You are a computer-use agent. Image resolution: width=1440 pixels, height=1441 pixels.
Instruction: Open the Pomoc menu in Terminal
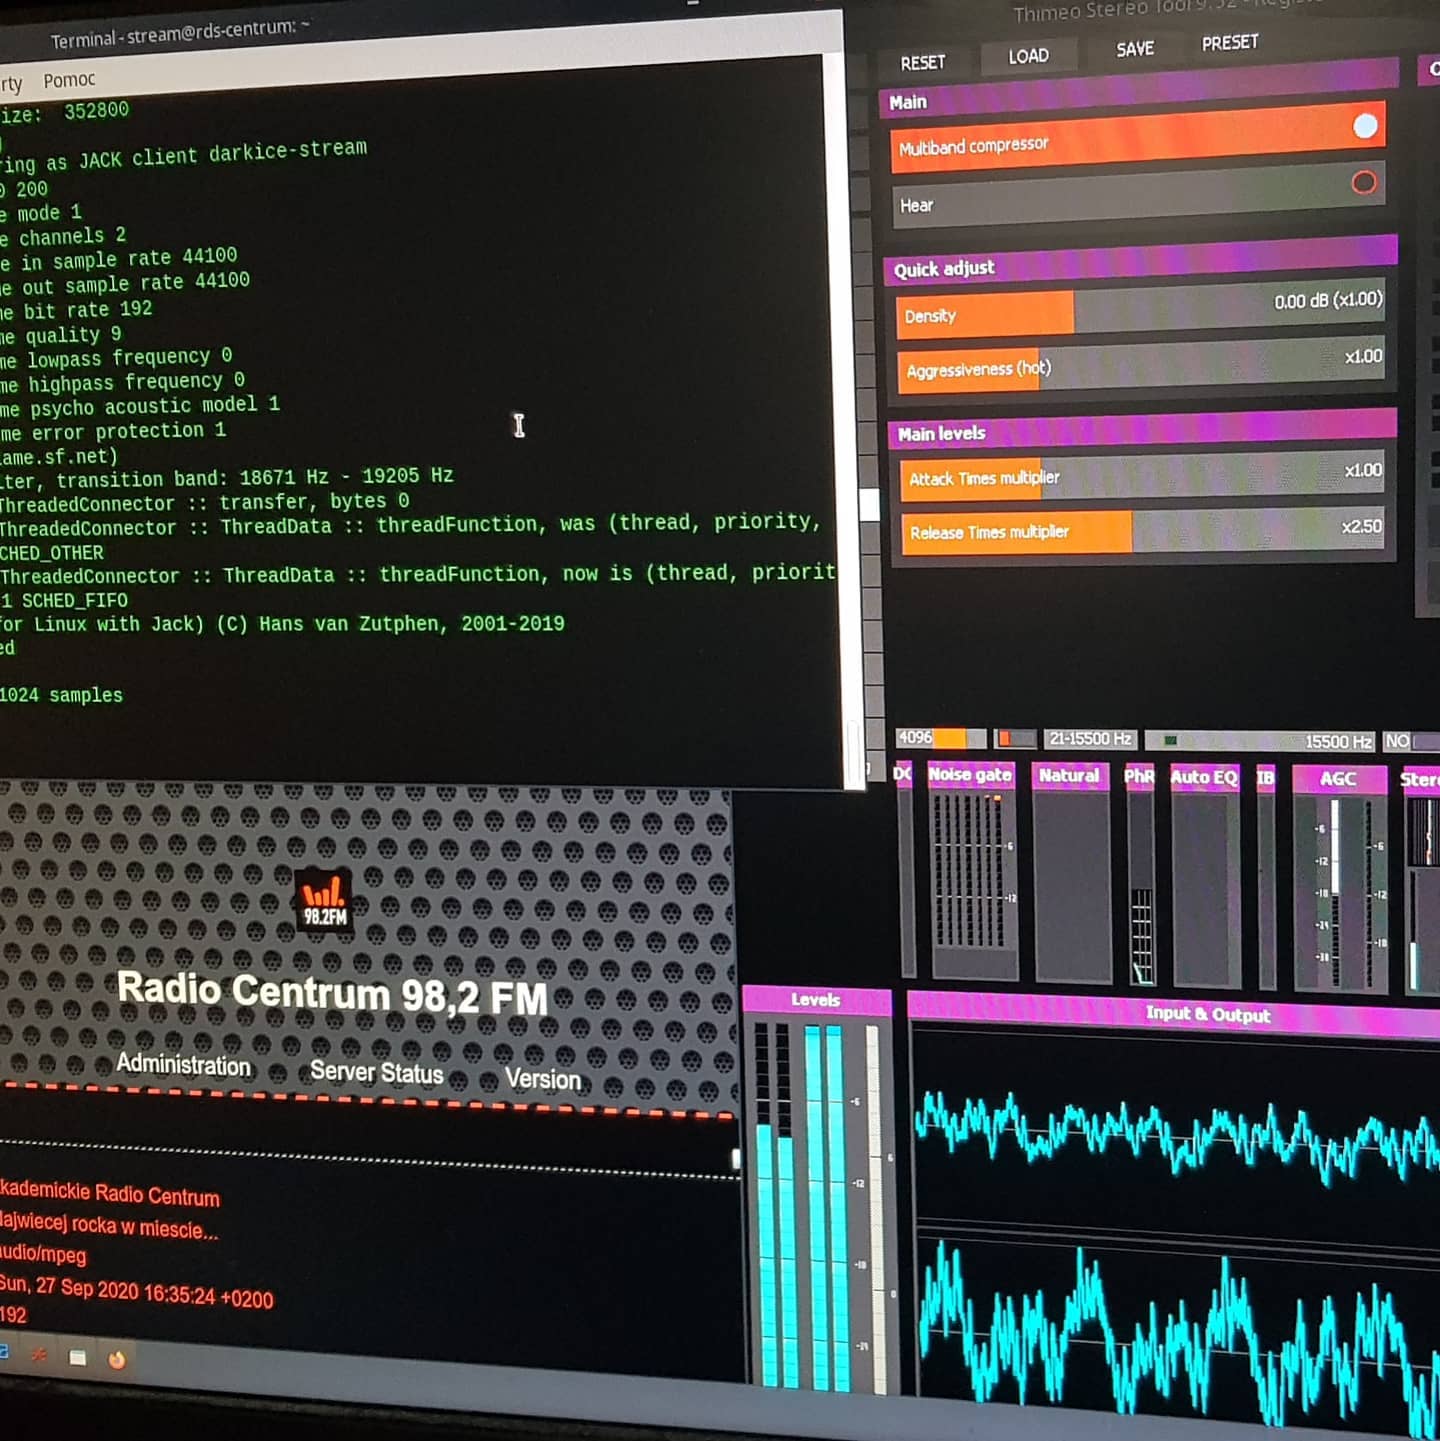tap(69, 80)
